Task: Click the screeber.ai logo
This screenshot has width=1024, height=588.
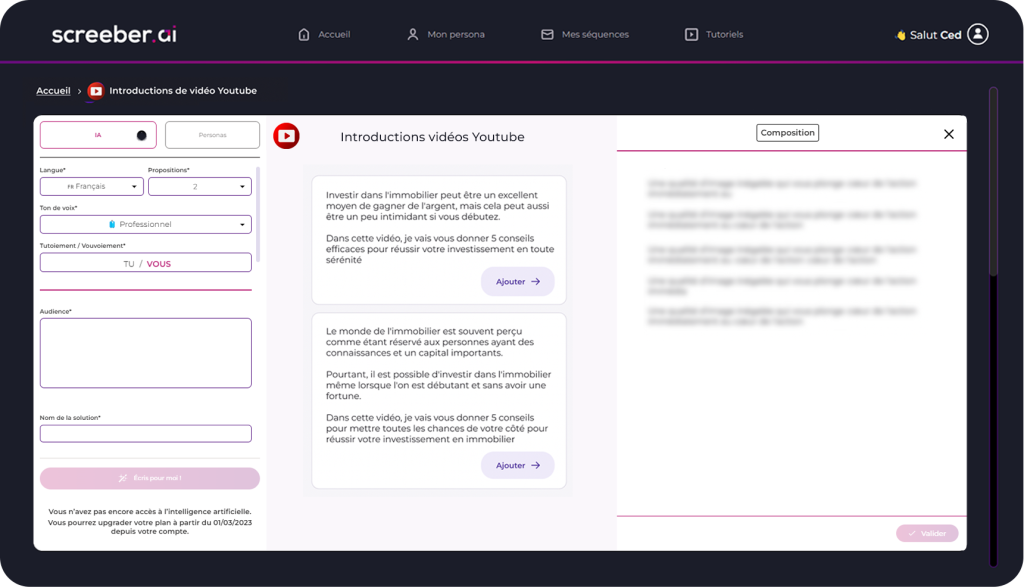Action: (114, 34)
